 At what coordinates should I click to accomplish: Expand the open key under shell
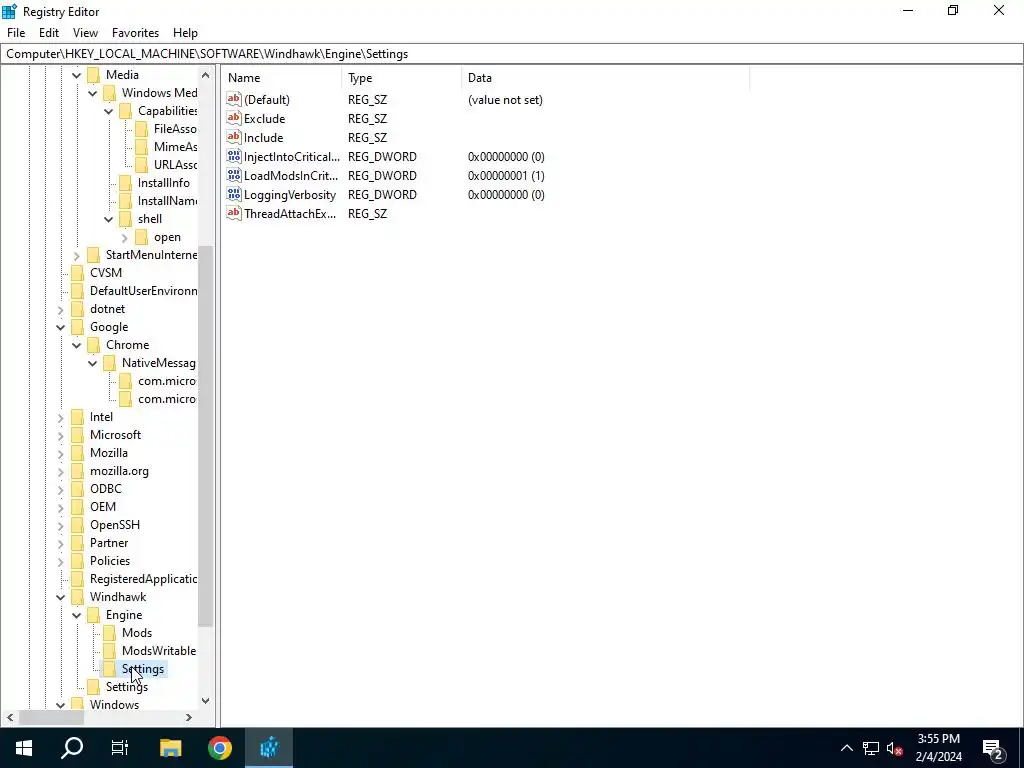coord(125,238)
